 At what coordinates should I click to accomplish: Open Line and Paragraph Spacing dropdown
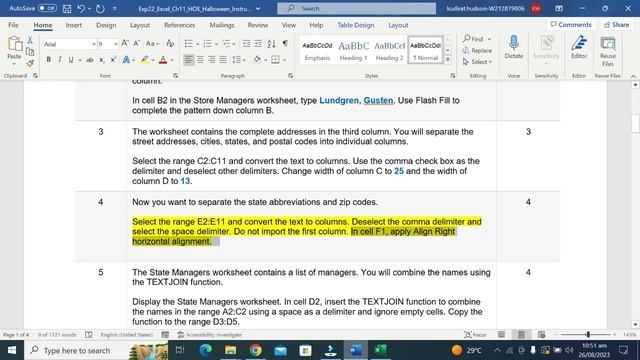pos(238,60)
